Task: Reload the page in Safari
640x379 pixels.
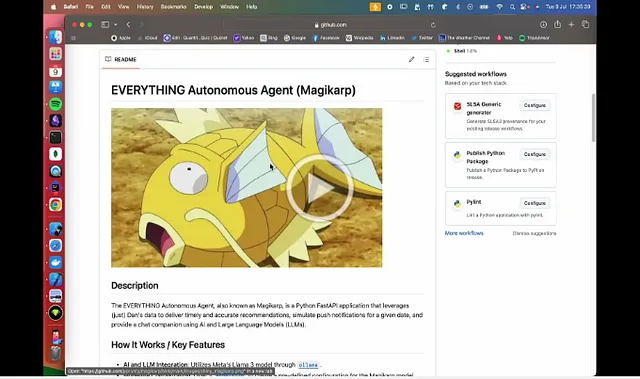Action: [x=433, y=25]
